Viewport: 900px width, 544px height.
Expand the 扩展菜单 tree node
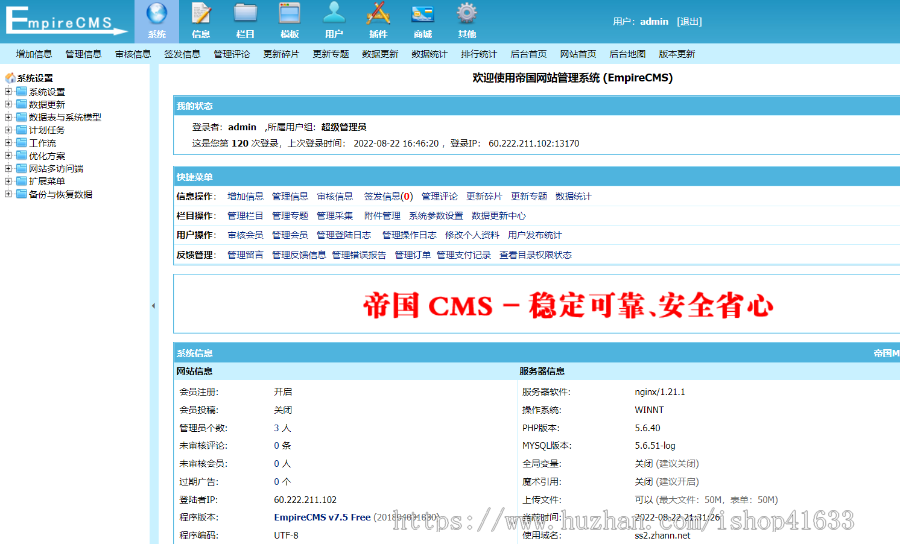(8, 181)
